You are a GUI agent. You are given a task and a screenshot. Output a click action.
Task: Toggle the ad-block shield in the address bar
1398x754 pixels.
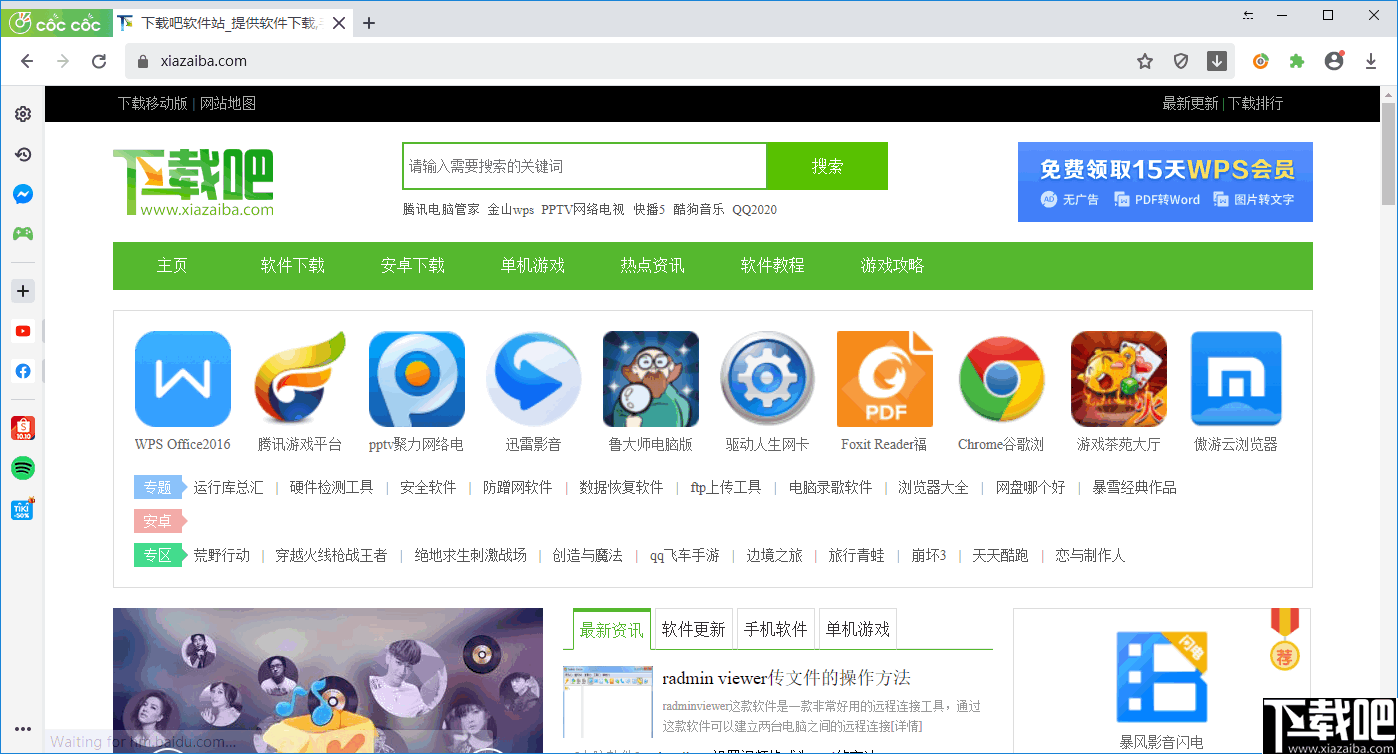pos(1180,61)
